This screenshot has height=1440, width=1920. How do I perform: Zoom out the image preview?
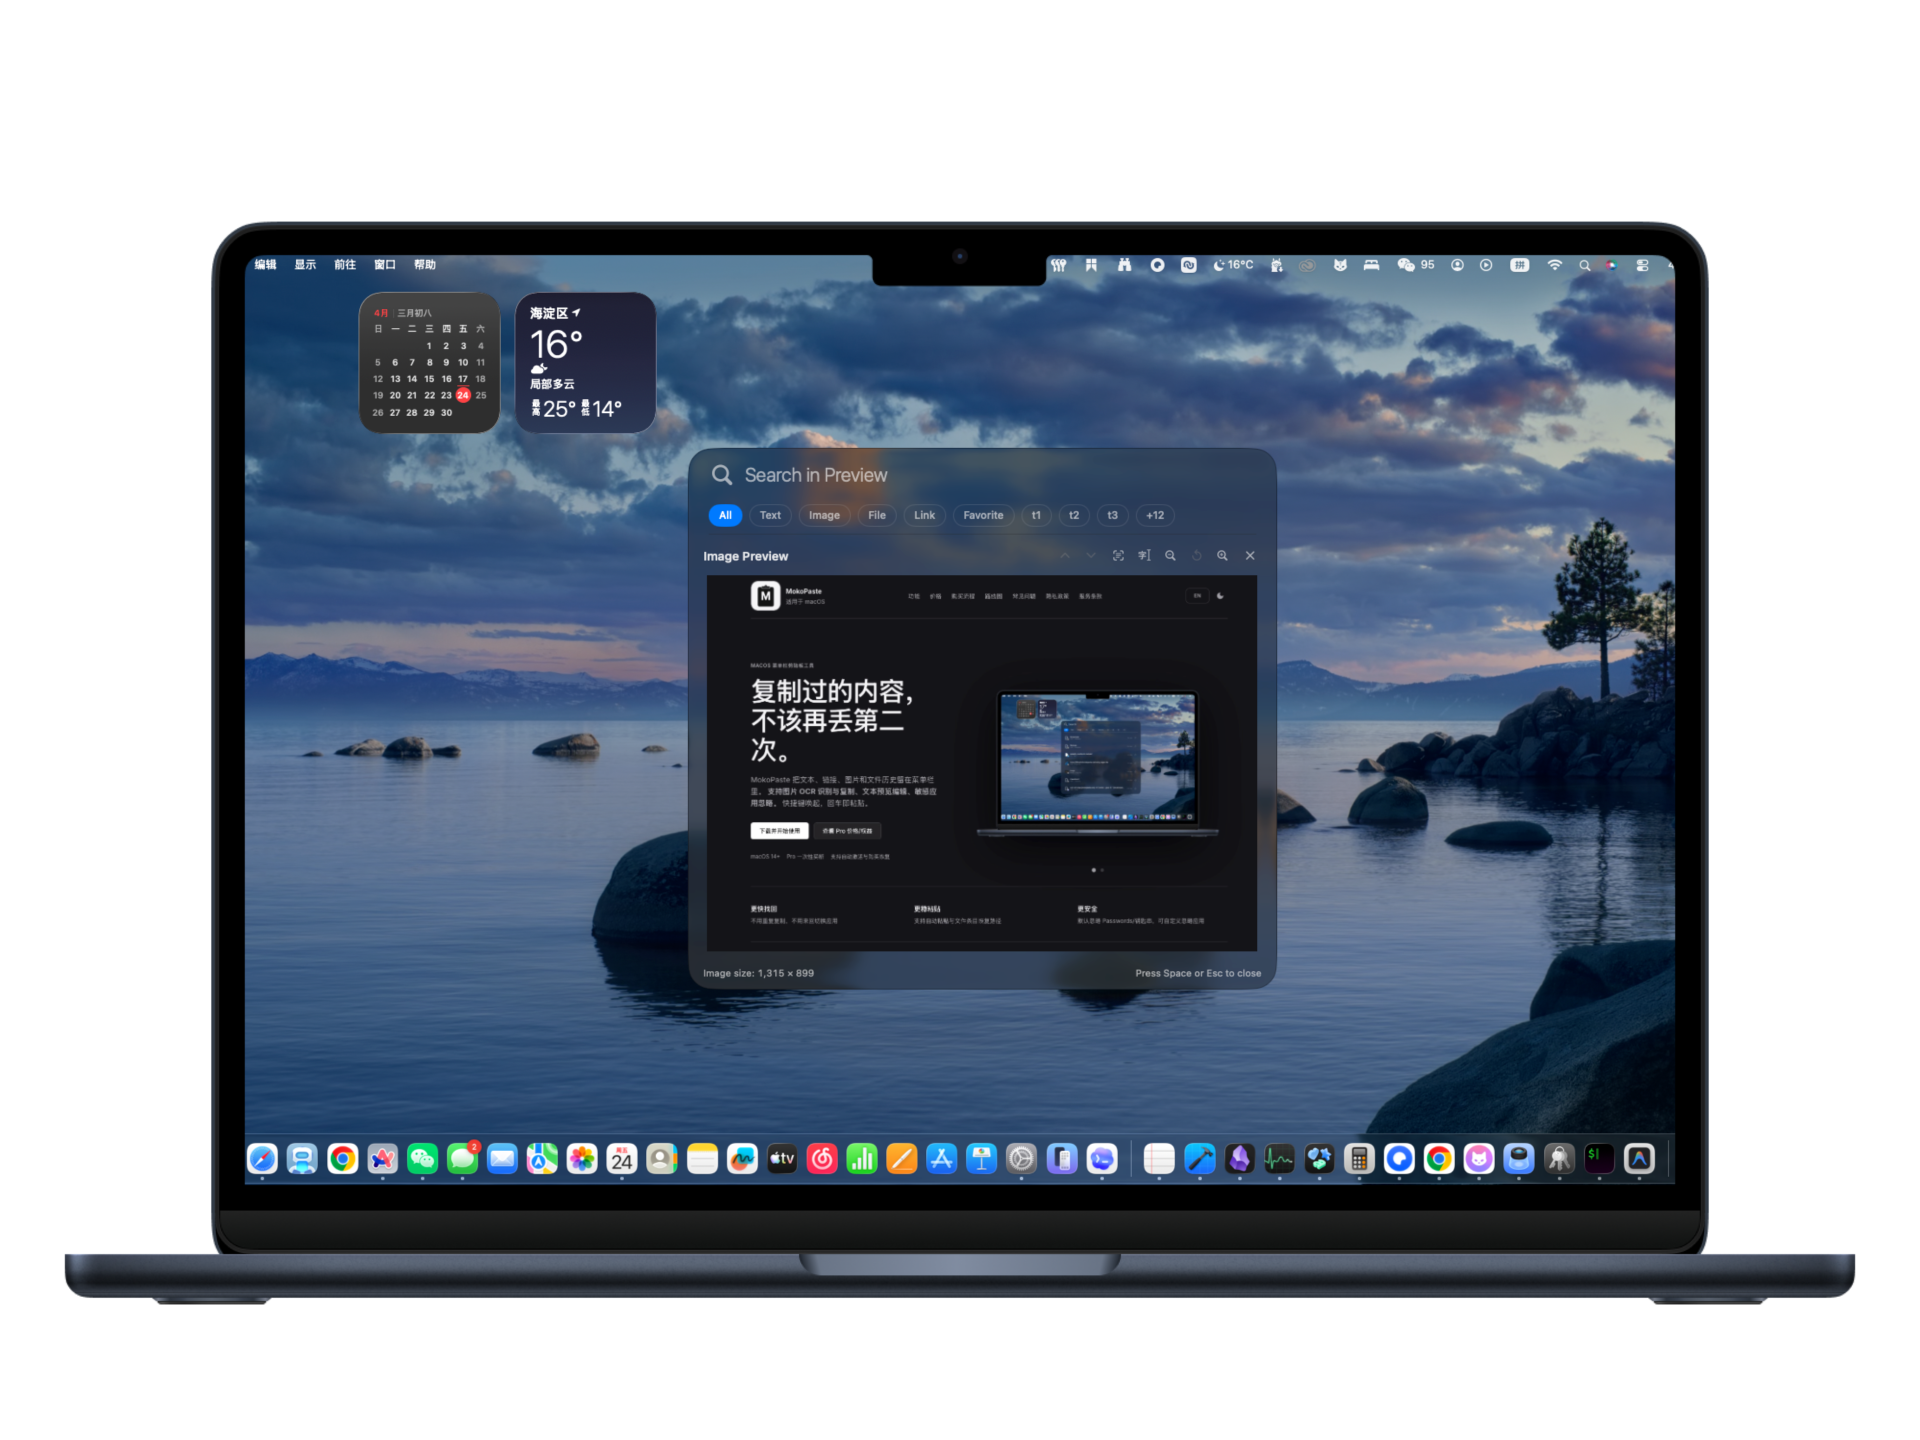coord(1170,555)
